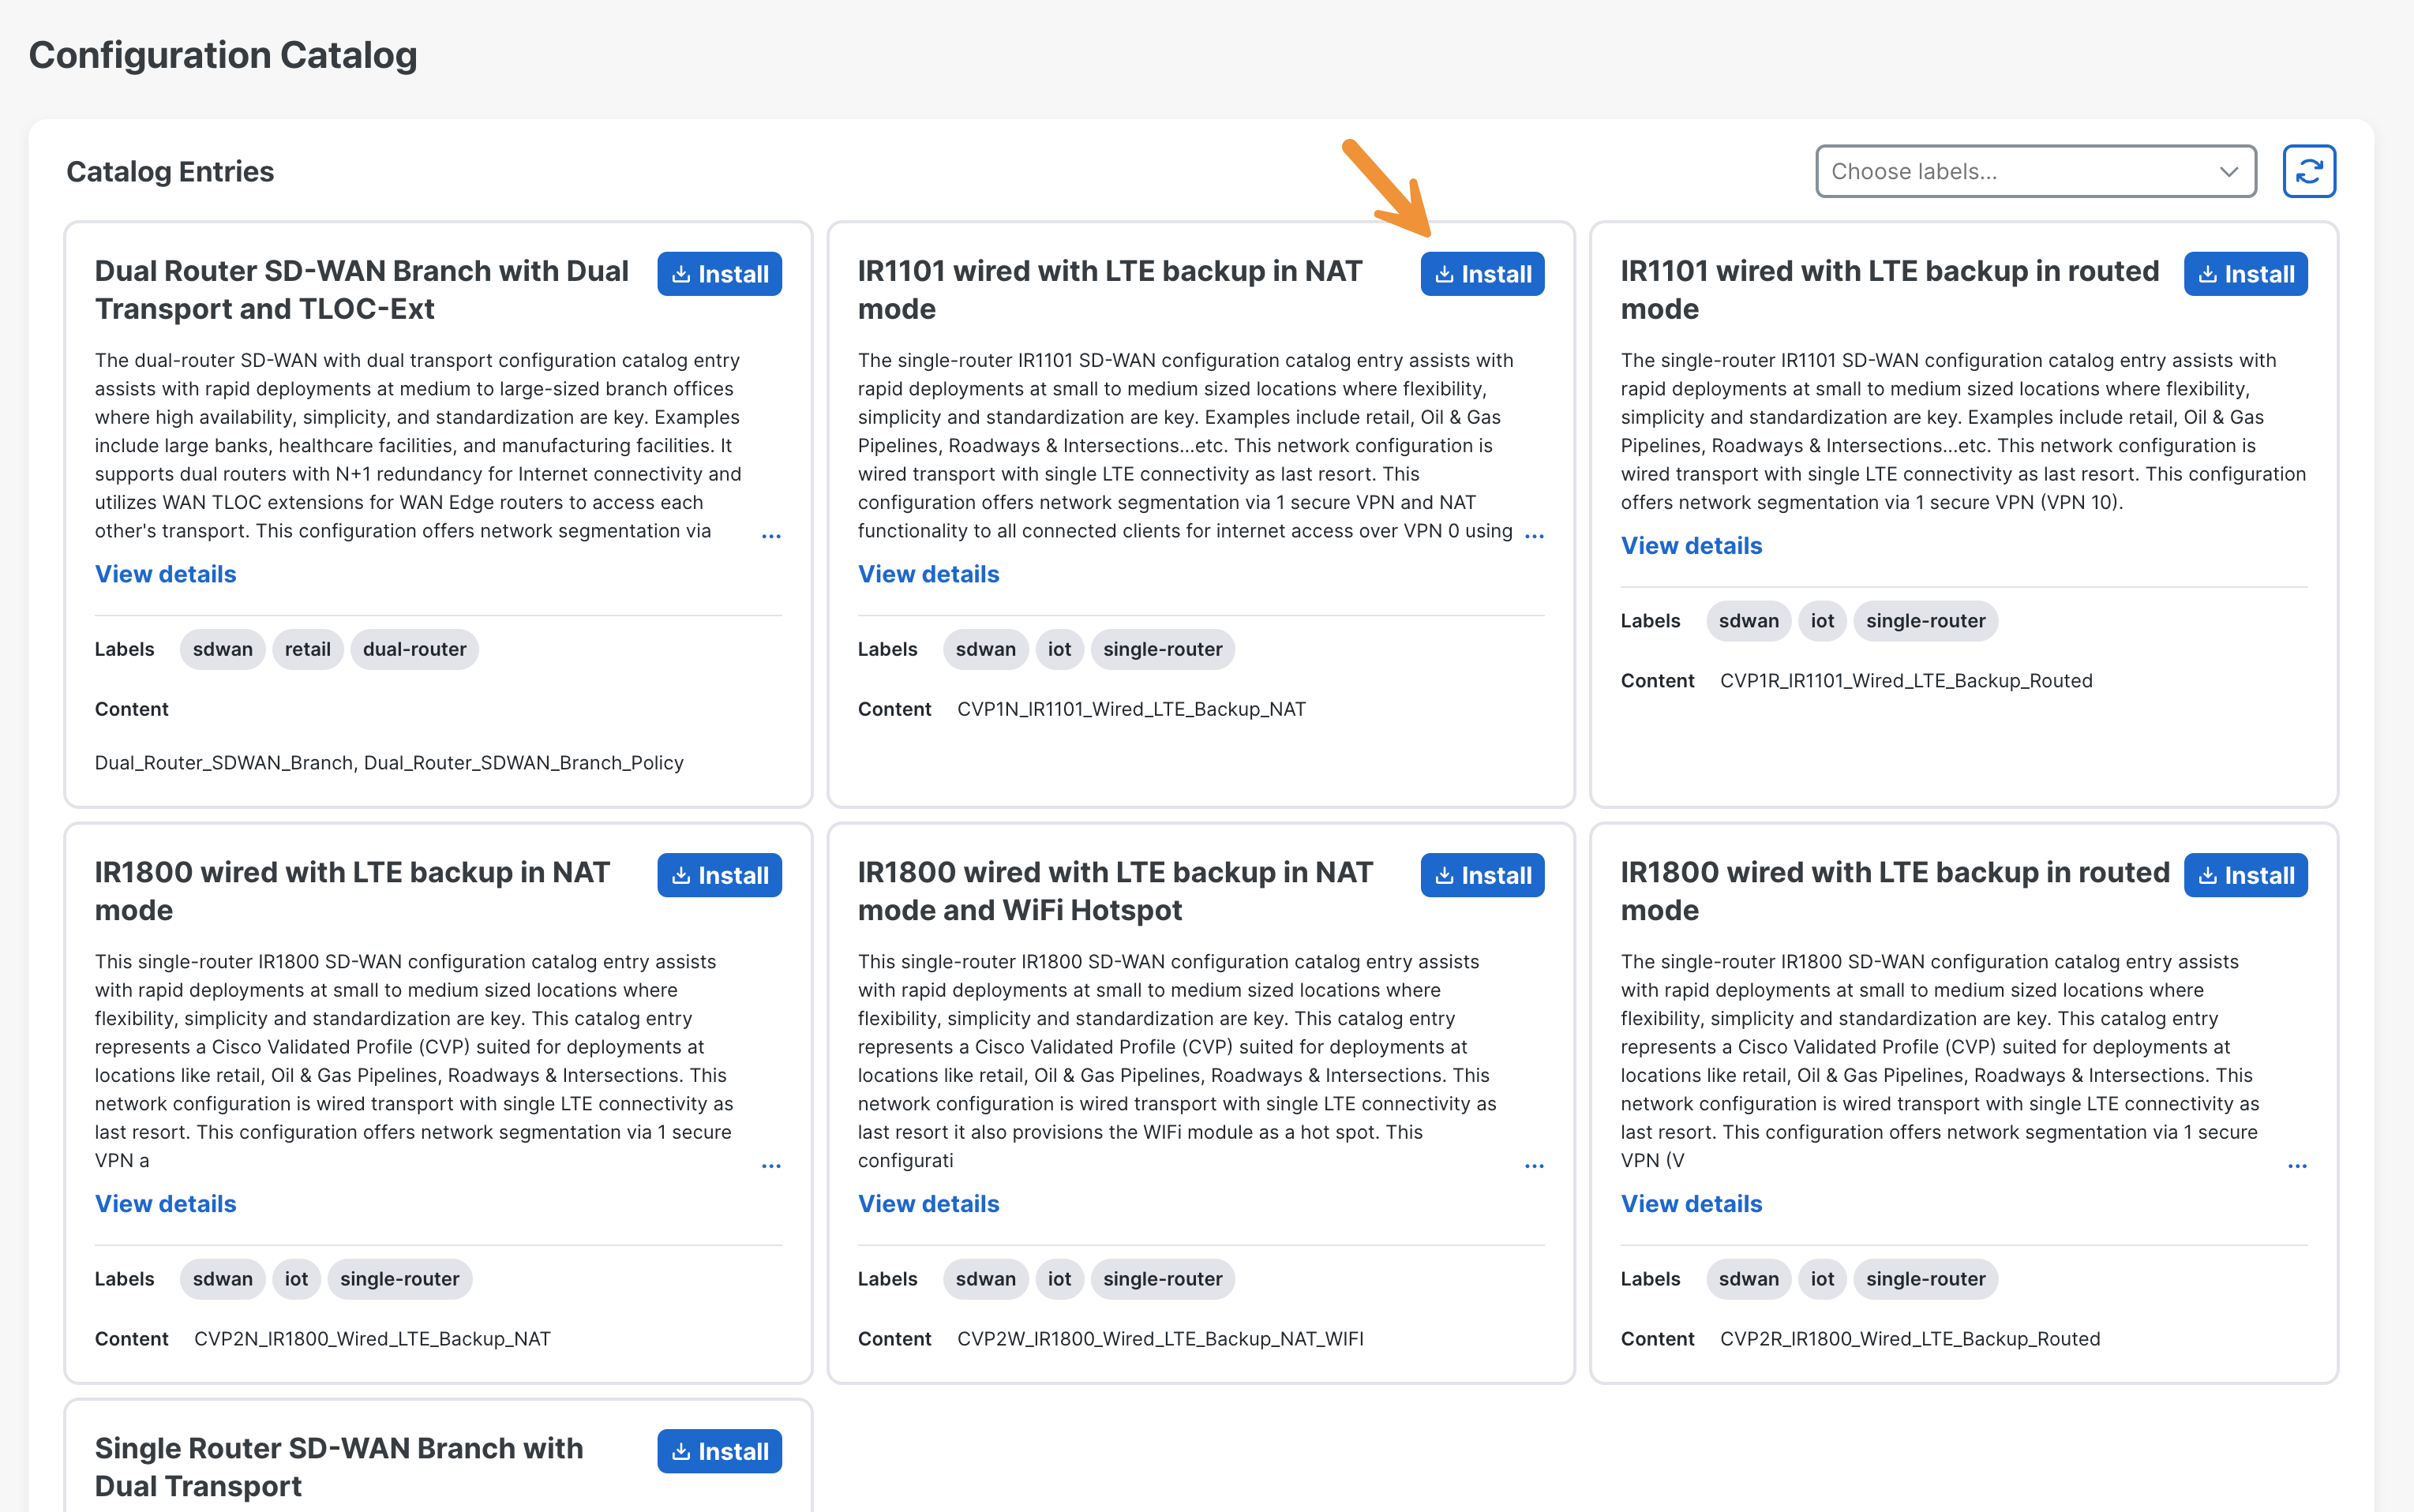The image size is (2414, 1512).
Task: Select content CVP2W_IR1800_Wired_LTE_Backup_NAT_WIFI
Action: click(1160, 1339)
